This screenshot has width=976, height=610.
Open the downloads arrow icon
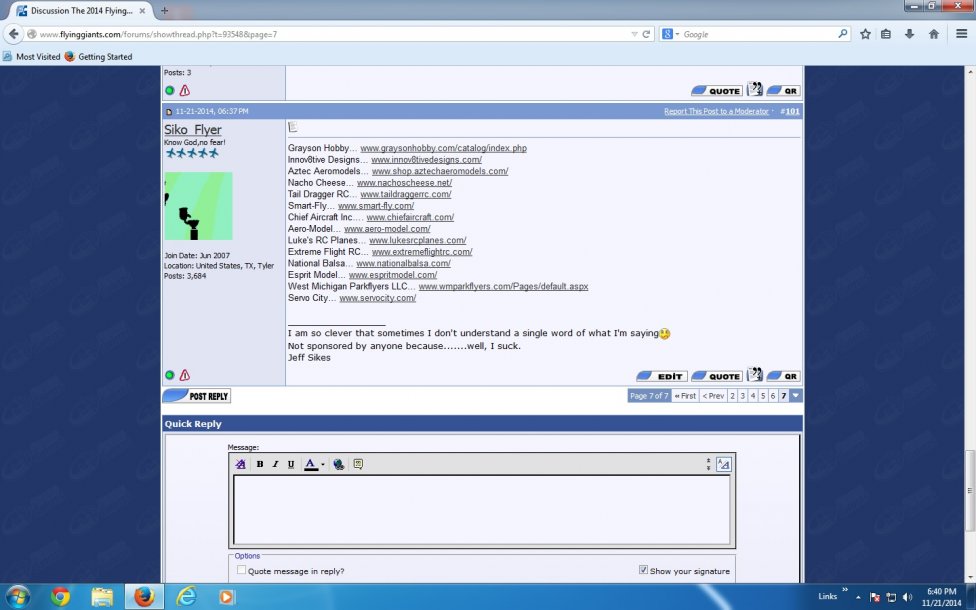(909, 34)
